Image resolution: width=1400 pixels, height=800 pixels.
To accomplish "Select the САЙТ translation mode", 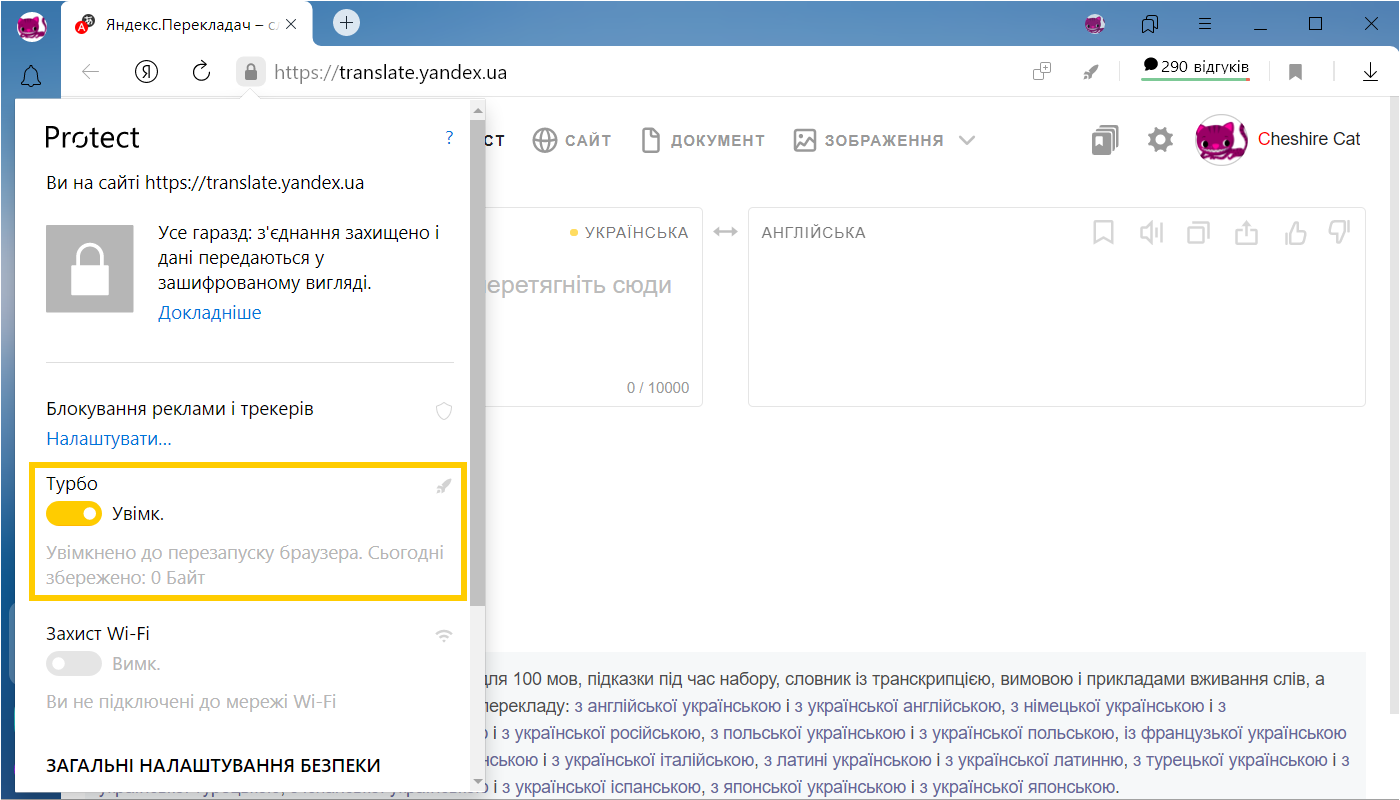I will pyautogui.click(x=572, y=140).
